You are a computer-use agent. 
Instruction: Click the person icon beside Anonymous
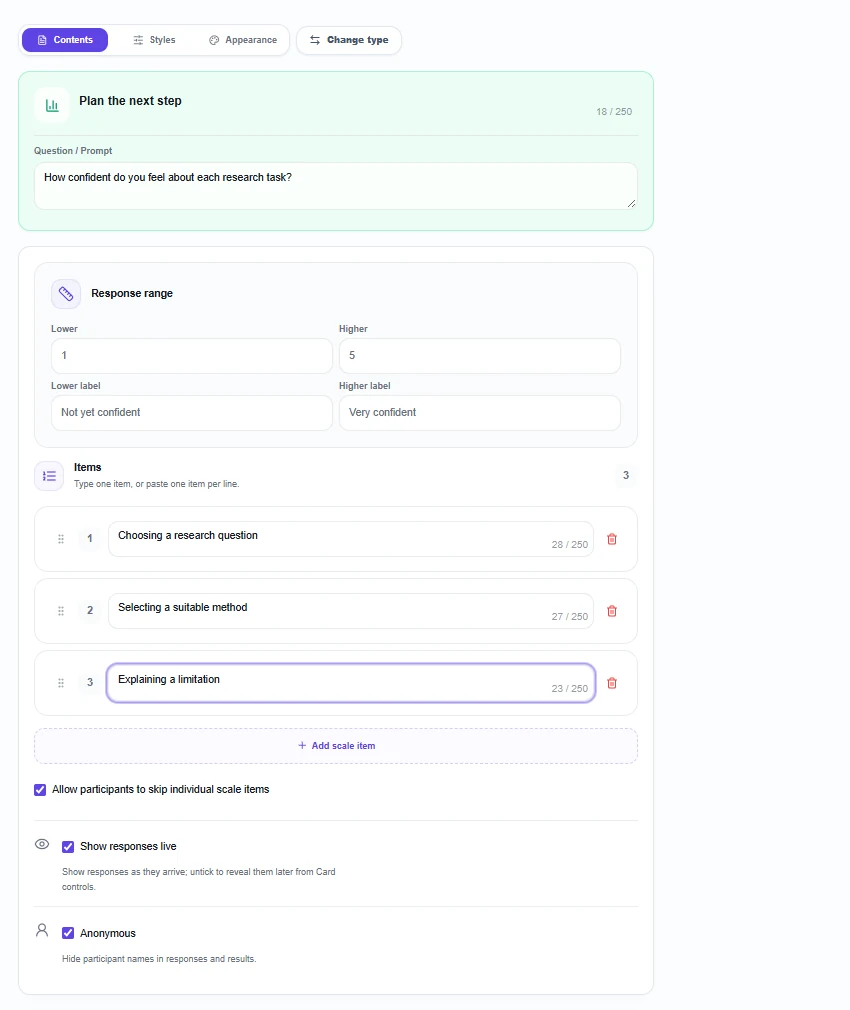click(x=42, y=930)
